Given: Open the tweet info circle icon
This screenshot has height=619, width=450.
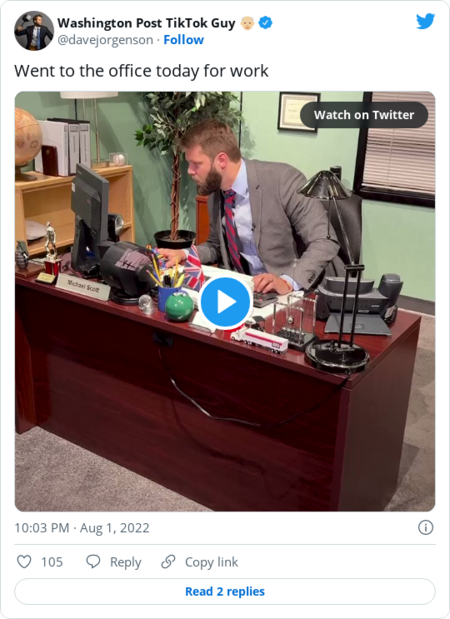Looking at the screenshot, I should [x=426, y=527].
